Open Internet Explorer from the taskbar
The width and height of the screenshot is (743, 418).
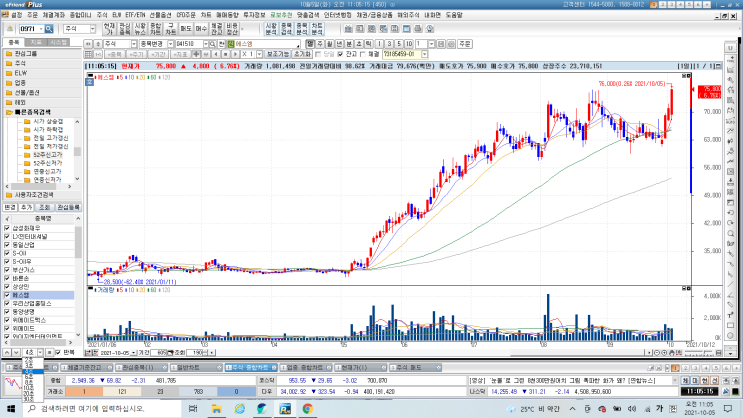click(x=239, y=409)
